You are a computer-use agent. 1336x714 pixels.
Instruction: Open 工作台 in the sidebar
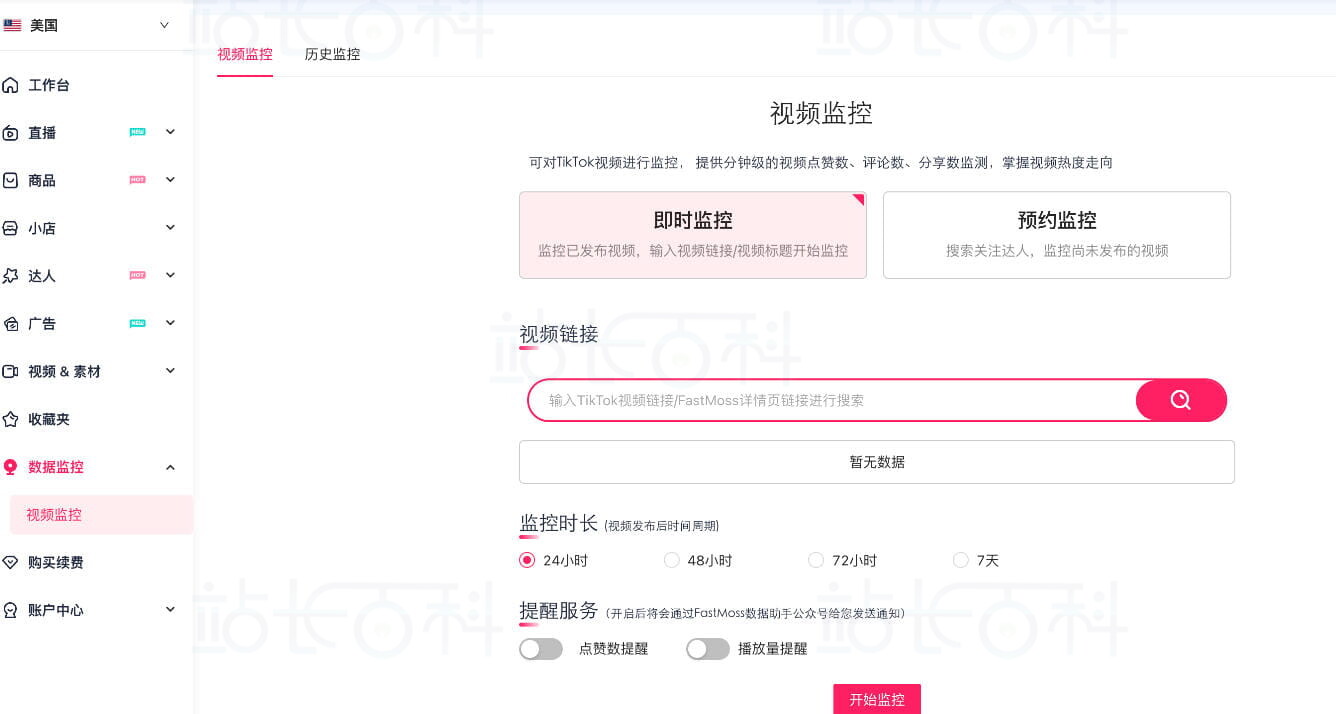point(49,86)
